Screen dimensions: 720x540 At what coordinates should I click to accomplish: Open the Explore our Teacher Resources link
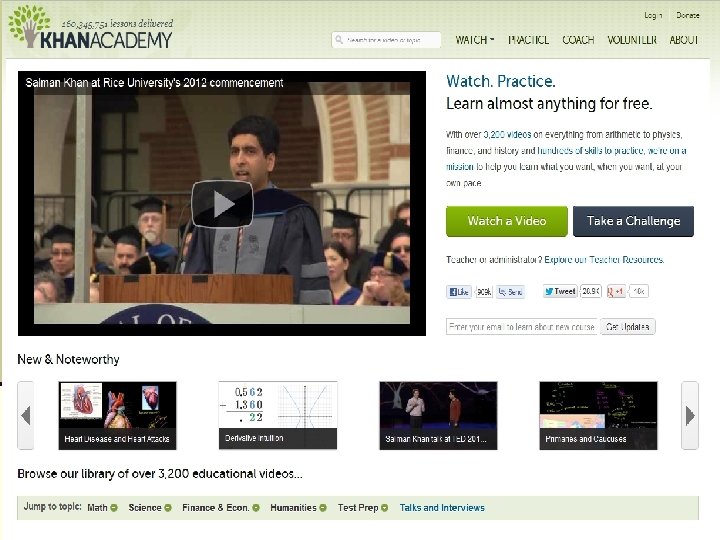point(604,260)
